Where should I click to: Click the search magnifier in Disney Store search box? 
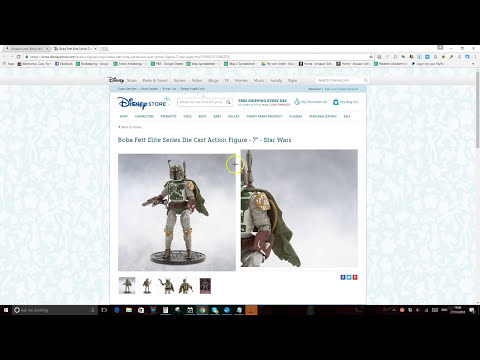(228, 102)
